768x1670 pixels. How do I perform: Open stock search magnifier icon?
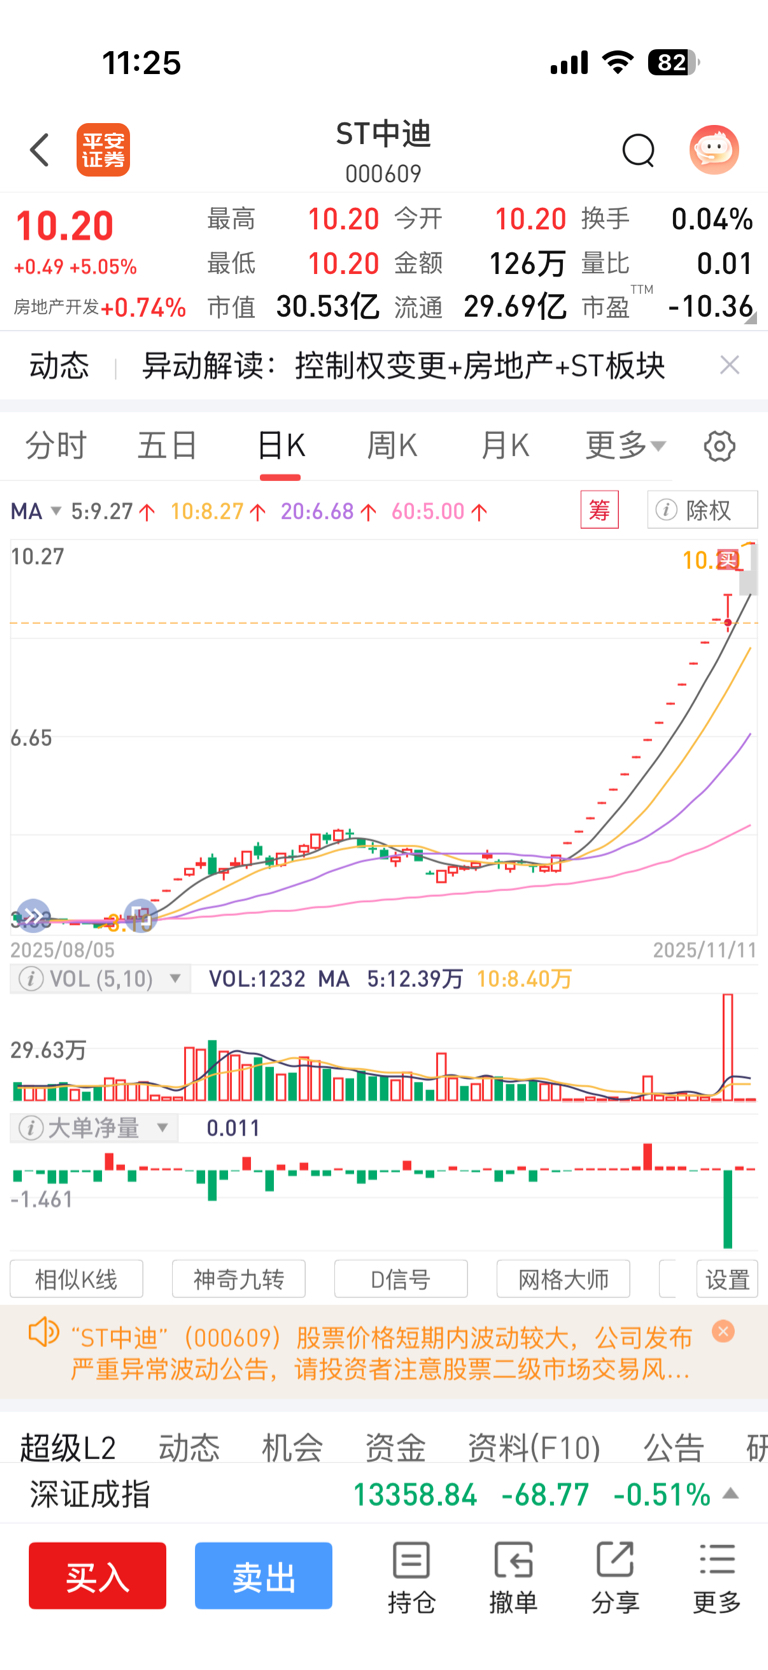(x=638, y=150)
